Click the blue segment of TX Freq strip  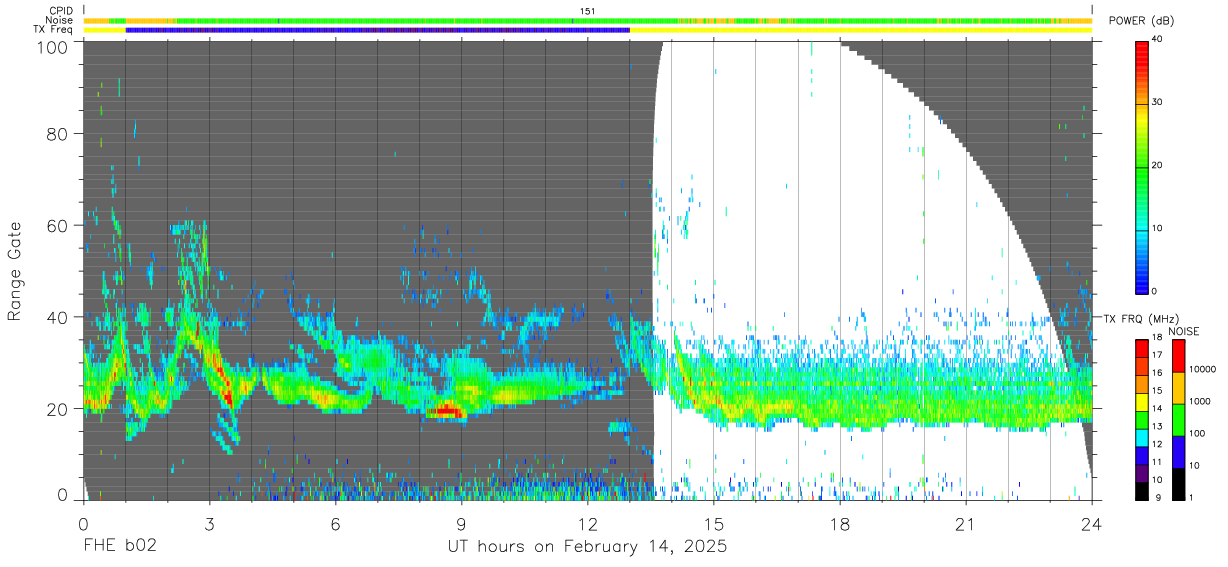tap(378, 30)
